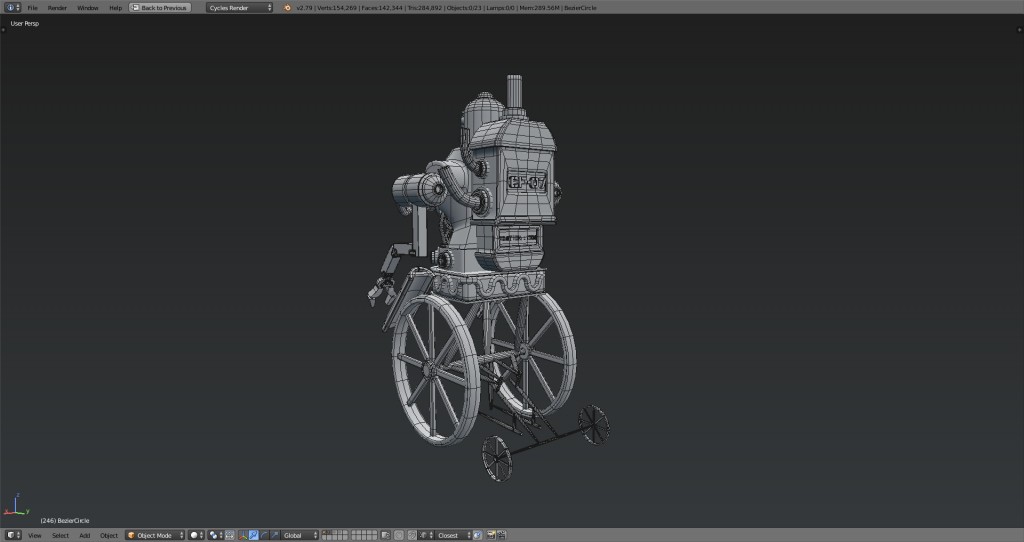Screen dimensions: 1024x542
Task: Open the editor type selector in top bar
Action: click(12, 7)
